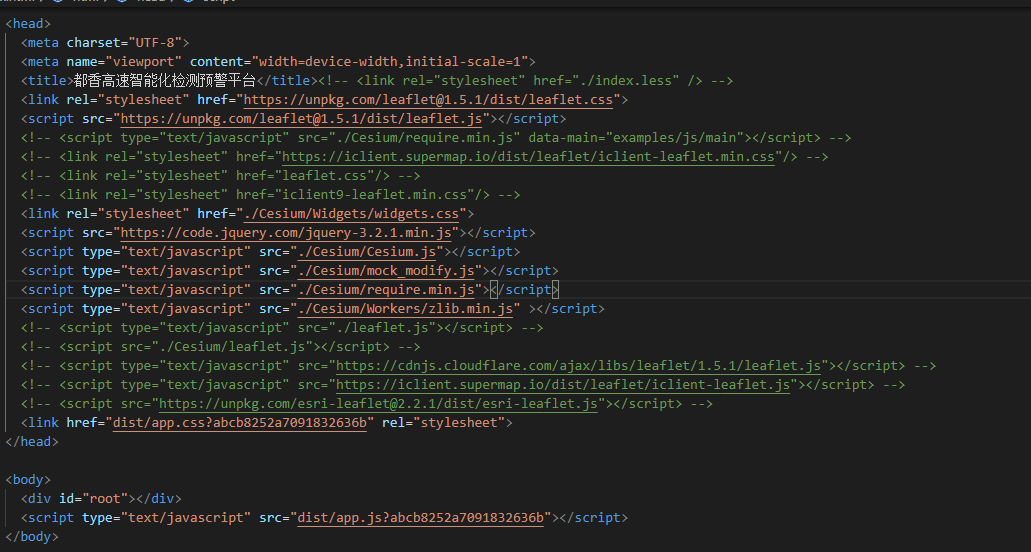Click the charset attribute name
Screen dimensions: 1031x552
tap(94, 43)
